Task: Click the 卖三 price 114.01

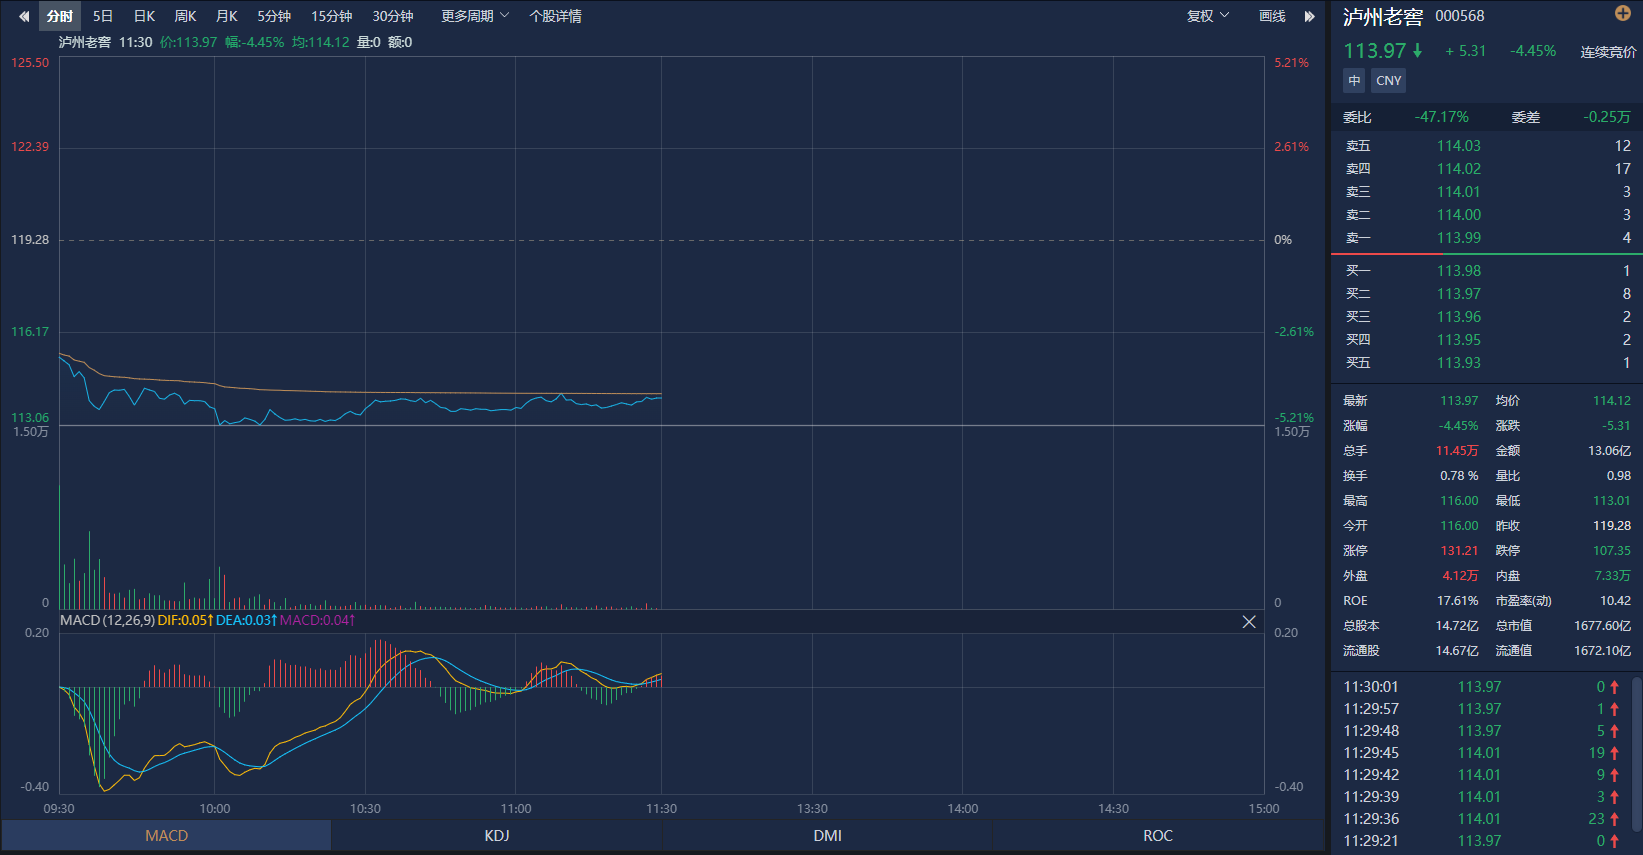Action: click(1459, 192)
